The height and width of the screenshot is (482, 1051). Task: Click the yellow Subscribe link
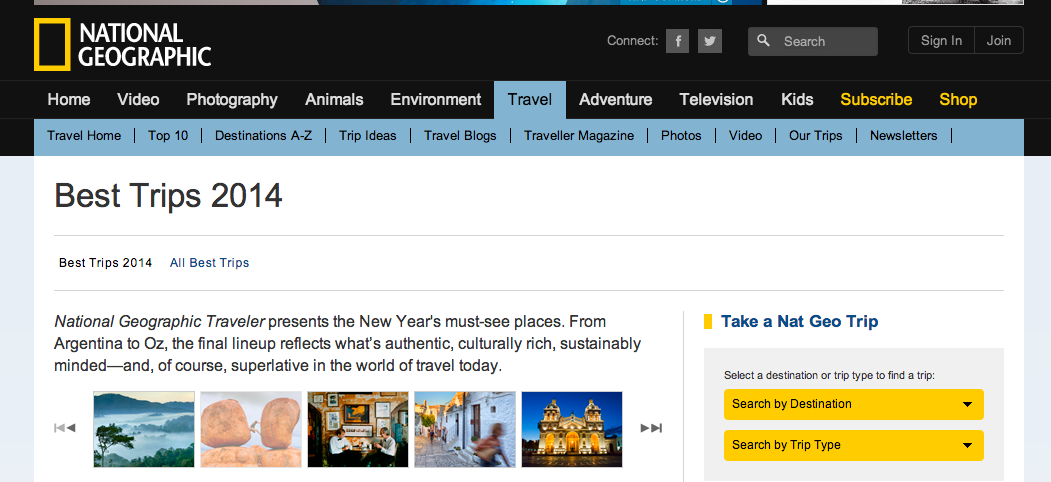point(876,100)
